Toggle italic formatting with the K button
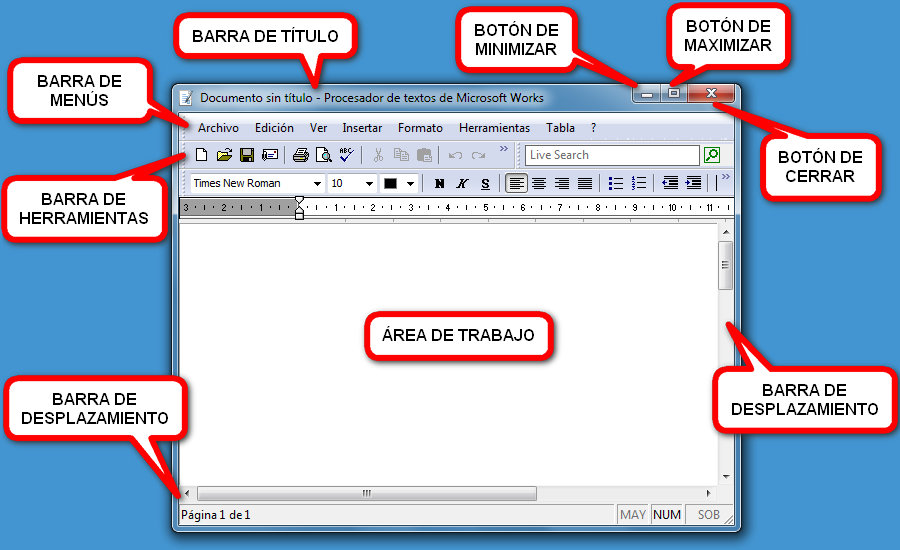 (462, 184)
